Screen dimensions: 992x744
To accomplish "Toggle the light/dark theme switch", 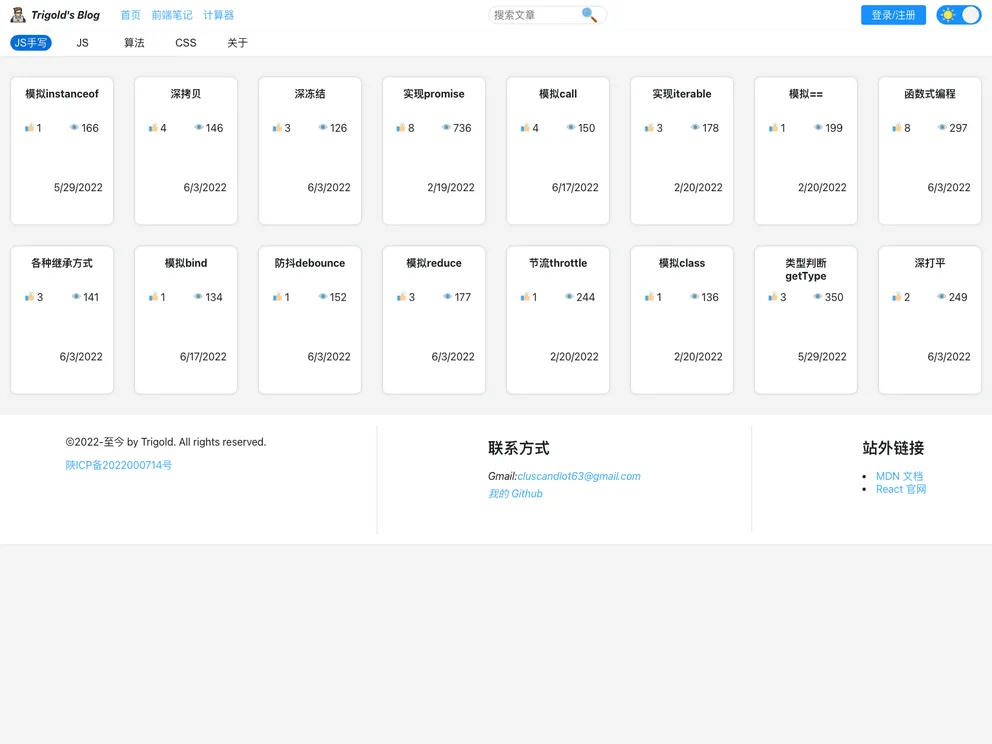I will click(957, 15).
